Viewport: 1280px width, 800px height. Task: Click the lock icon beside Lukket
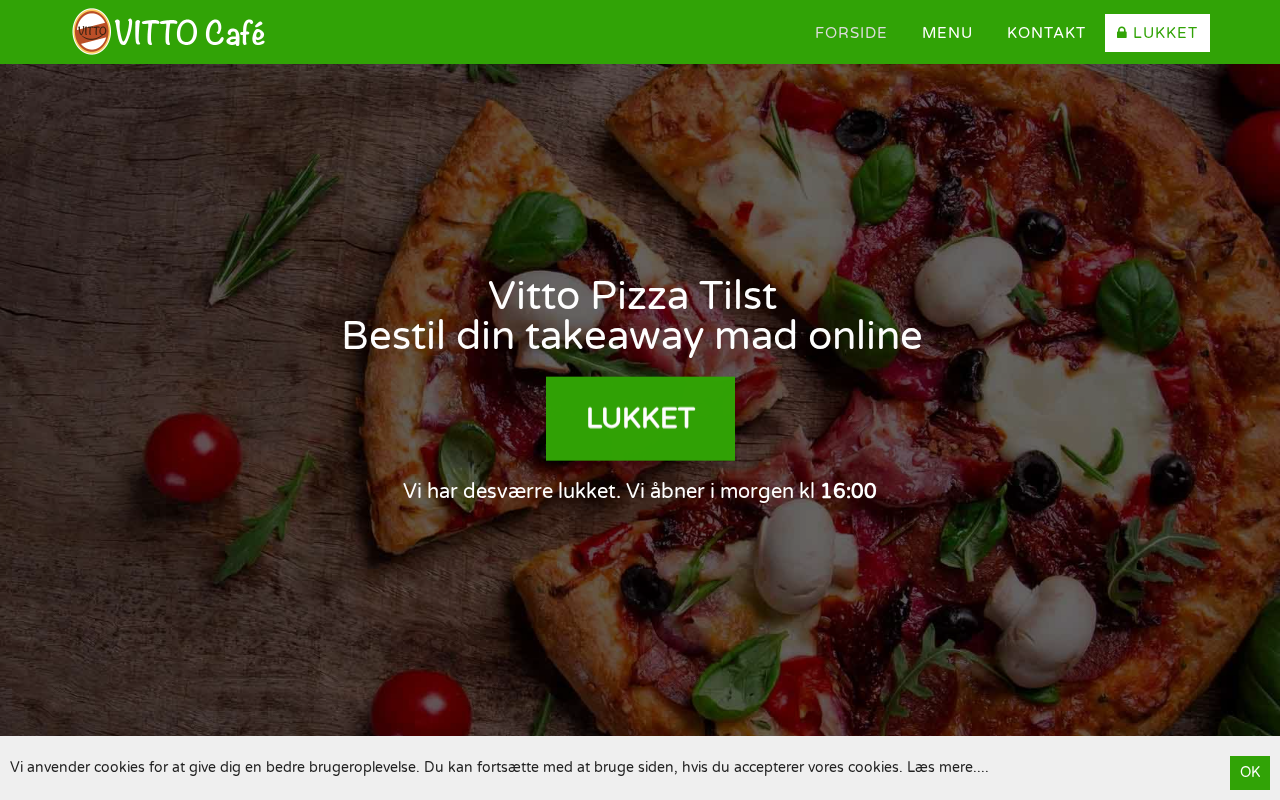tap(1122, 33)
